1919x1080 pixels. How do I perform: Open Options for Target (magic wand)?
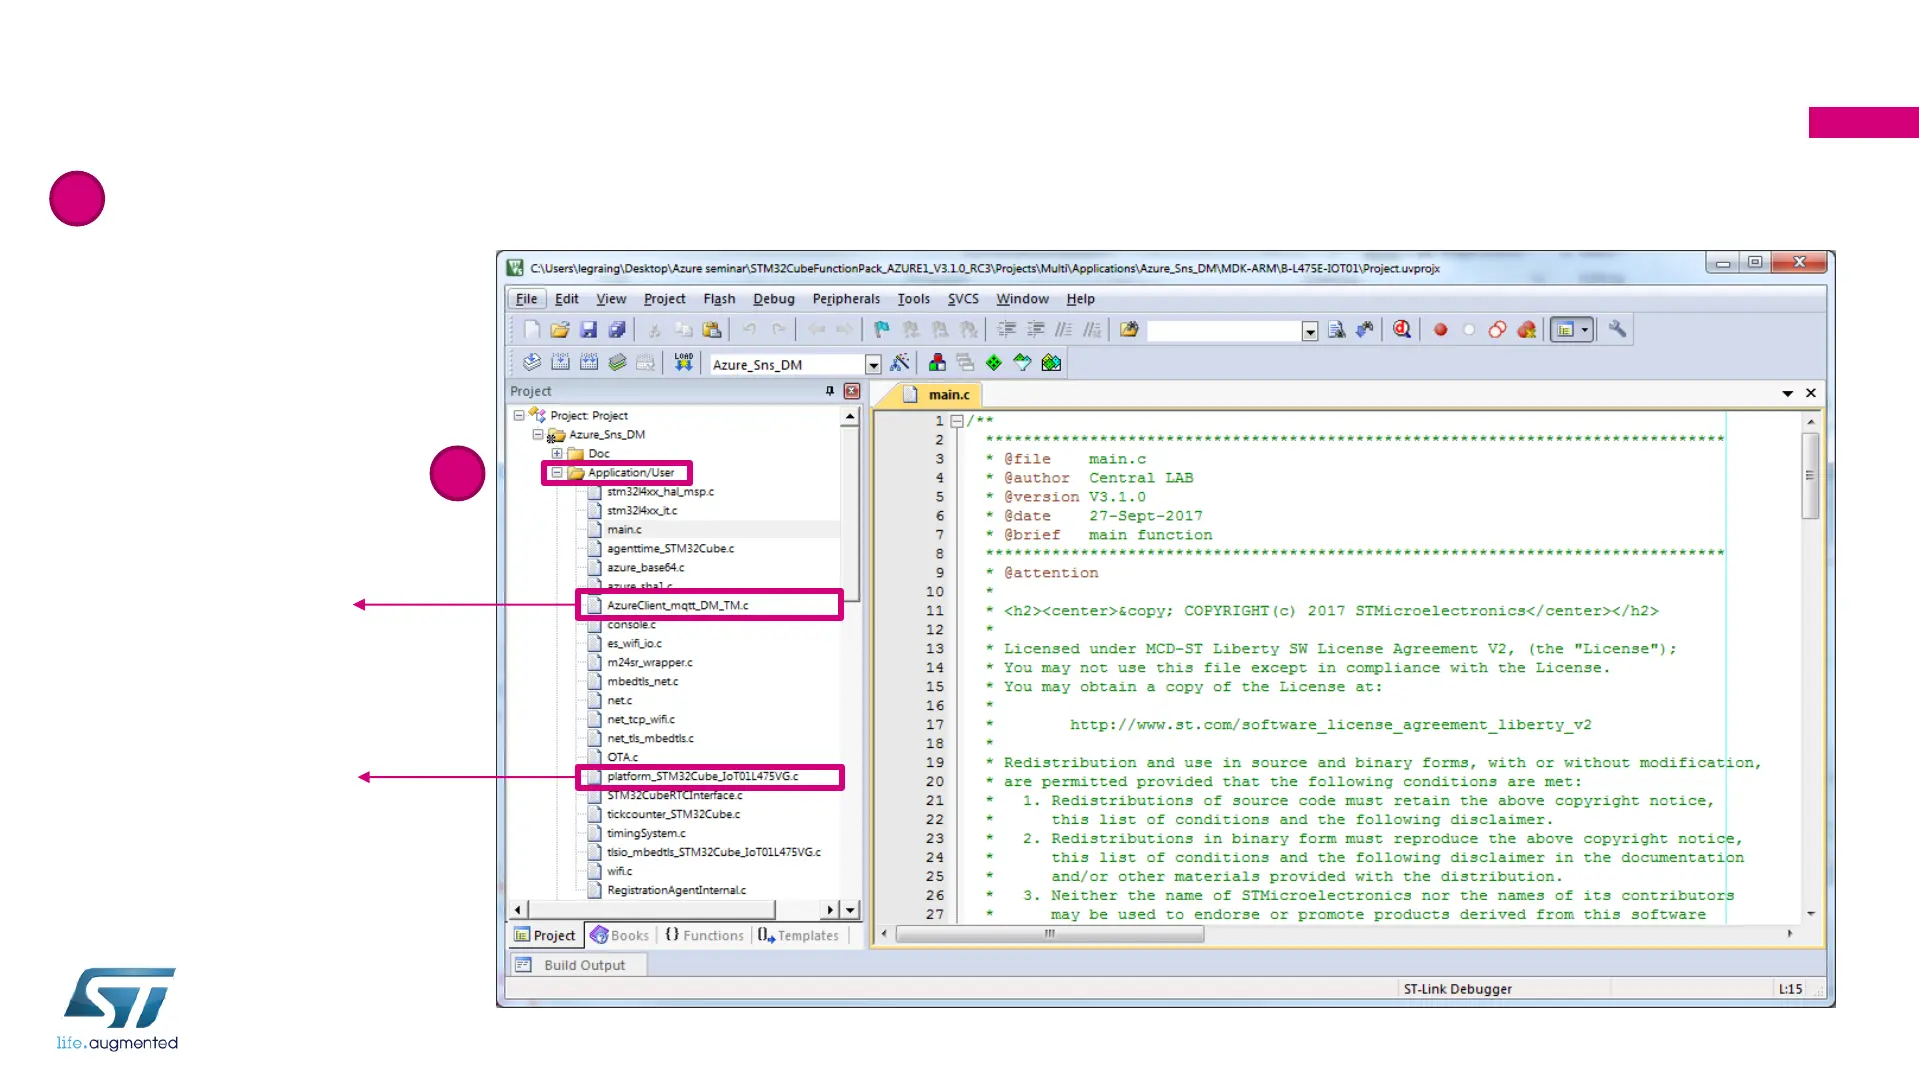[x=900, y=363]
